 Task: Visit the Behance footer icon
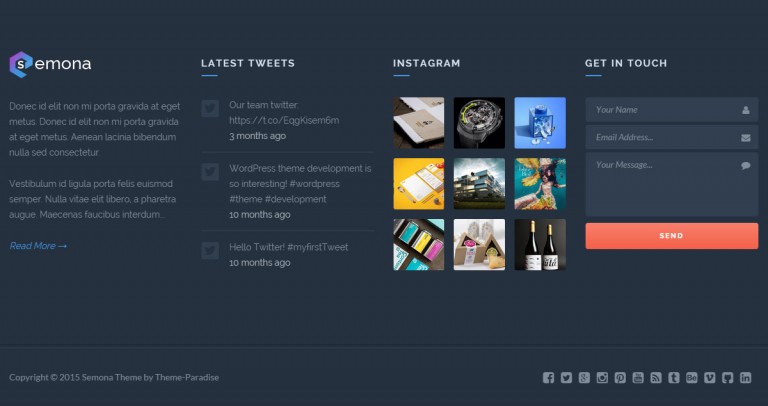click(692, 378)
